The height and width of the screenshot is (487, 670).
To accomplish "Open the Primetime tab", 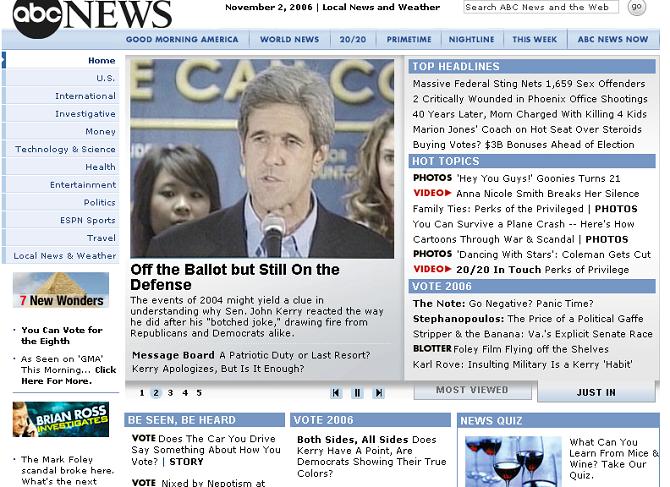I will coord(409,39).
